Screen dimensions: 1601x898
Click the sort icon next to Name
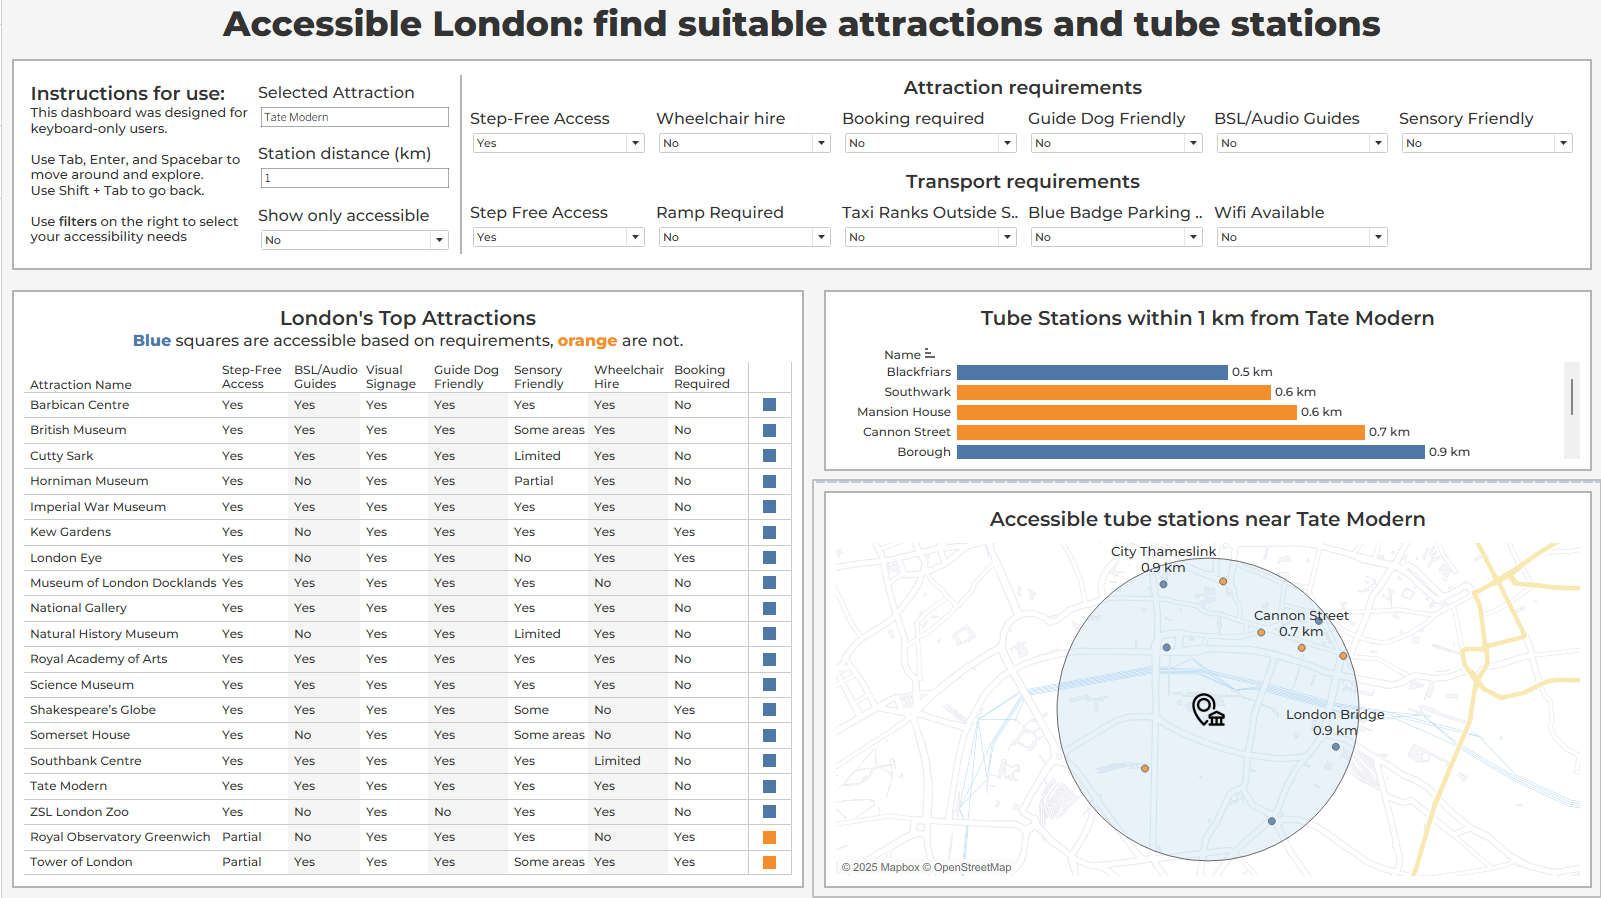click(930, 354)
